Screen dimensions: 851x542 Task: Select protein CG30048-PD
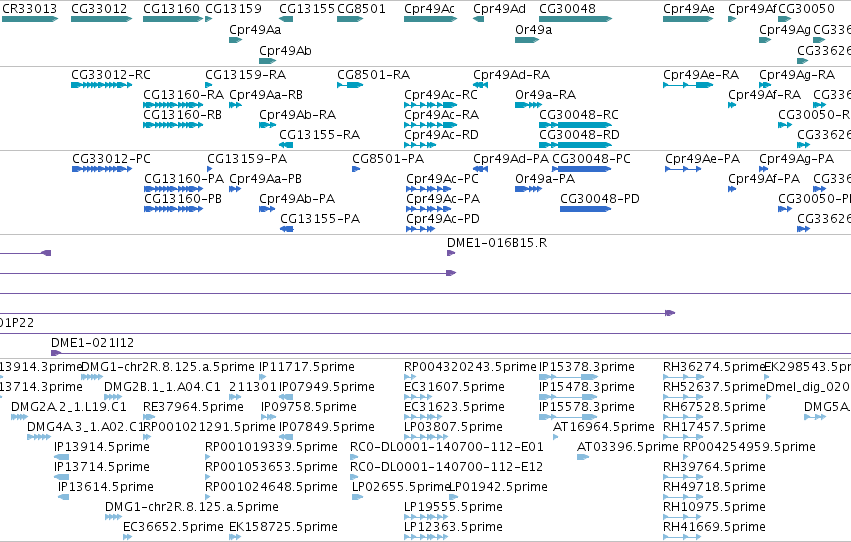(600, 199)
